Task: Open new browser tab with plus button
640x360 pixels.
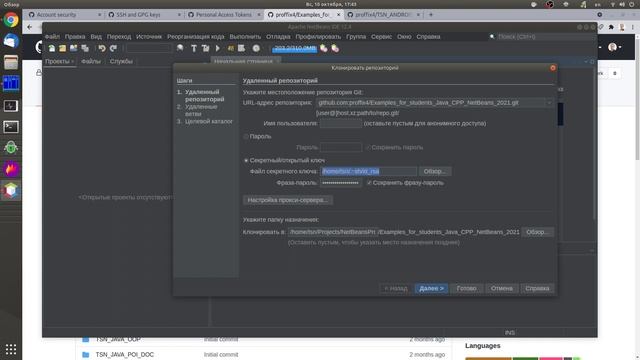Action: pyautogui.click(x=431, y=15)
